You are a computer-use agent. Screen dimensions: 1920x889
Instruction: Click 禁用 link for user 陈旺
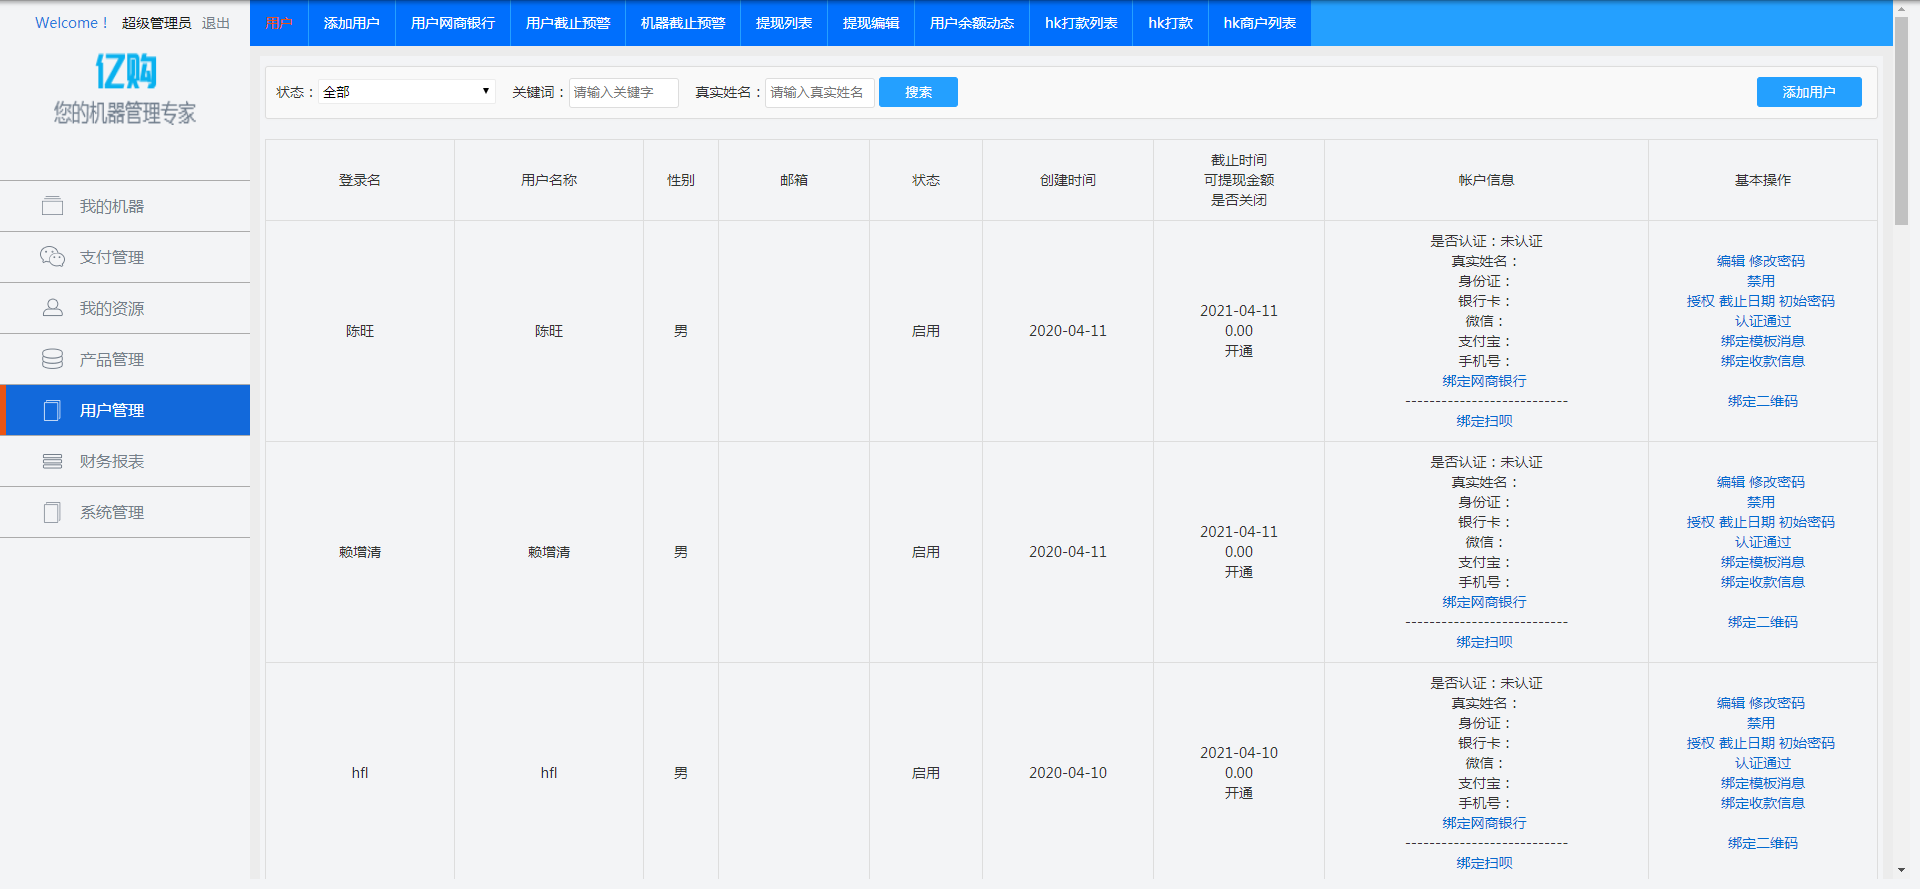1761,281
